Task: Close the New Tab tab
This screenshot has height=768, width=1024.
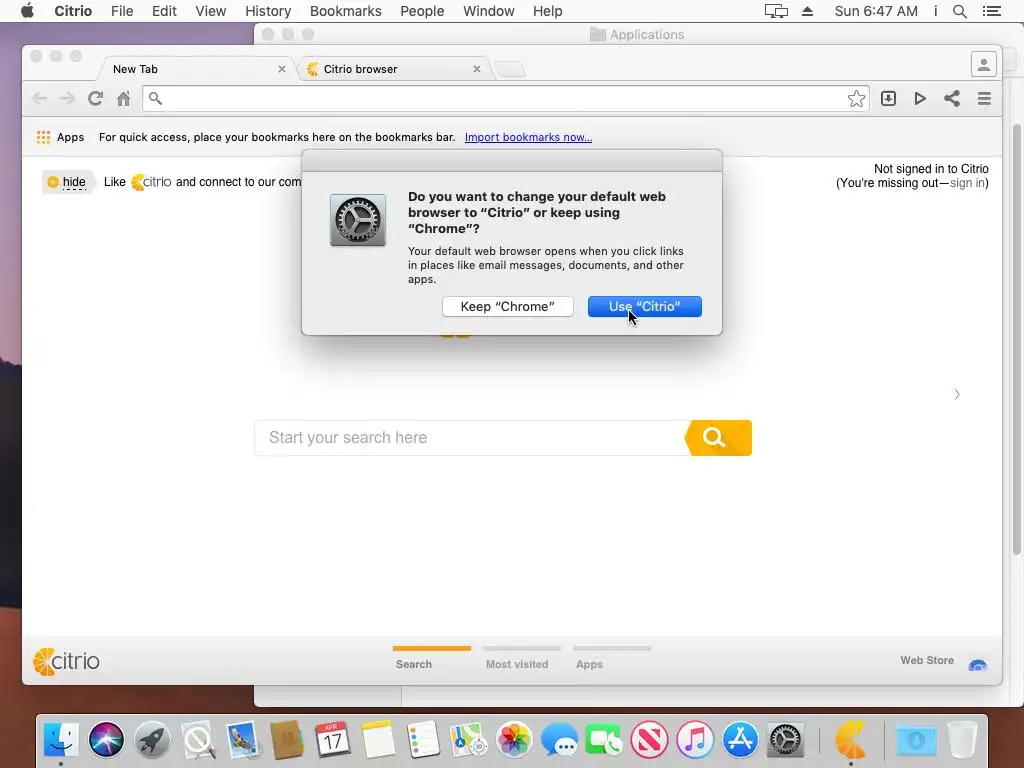Action: coord(281,69)
